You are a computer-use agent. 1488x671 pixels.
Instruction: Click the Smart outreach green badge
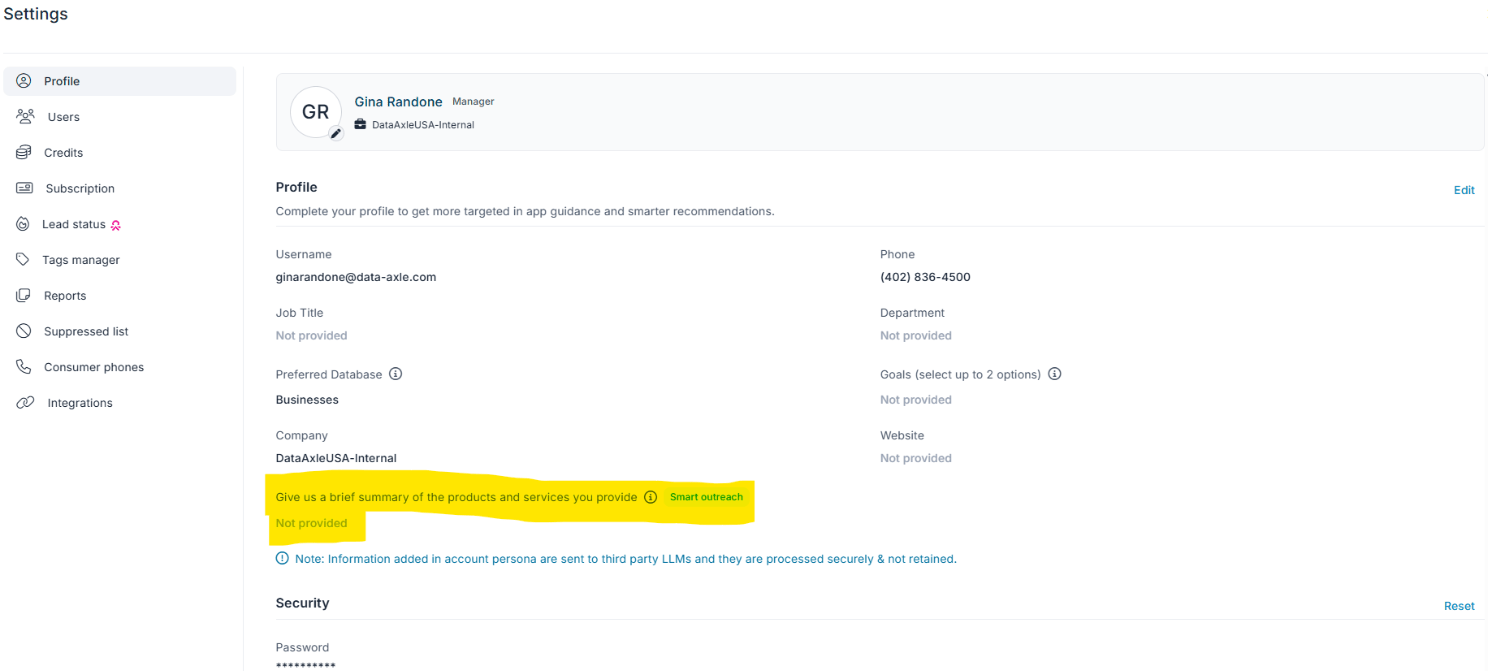tap(706, 497)
